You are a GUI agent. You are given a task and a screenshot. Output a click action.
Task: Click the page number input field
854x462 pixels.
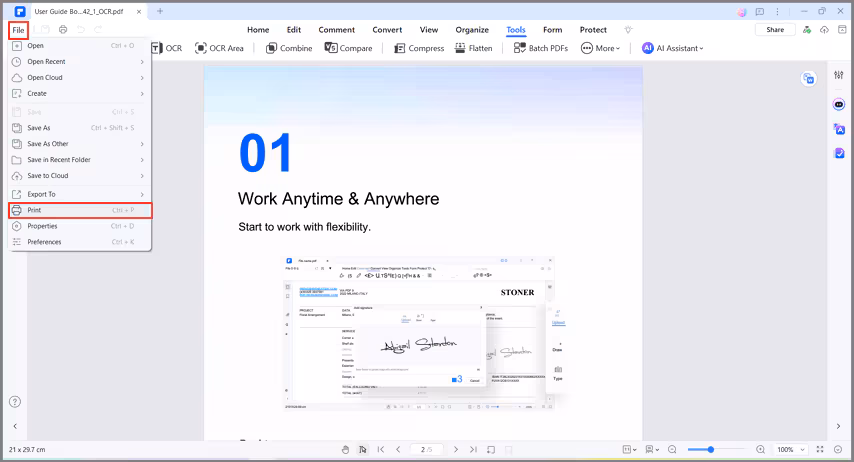point(426,449)
